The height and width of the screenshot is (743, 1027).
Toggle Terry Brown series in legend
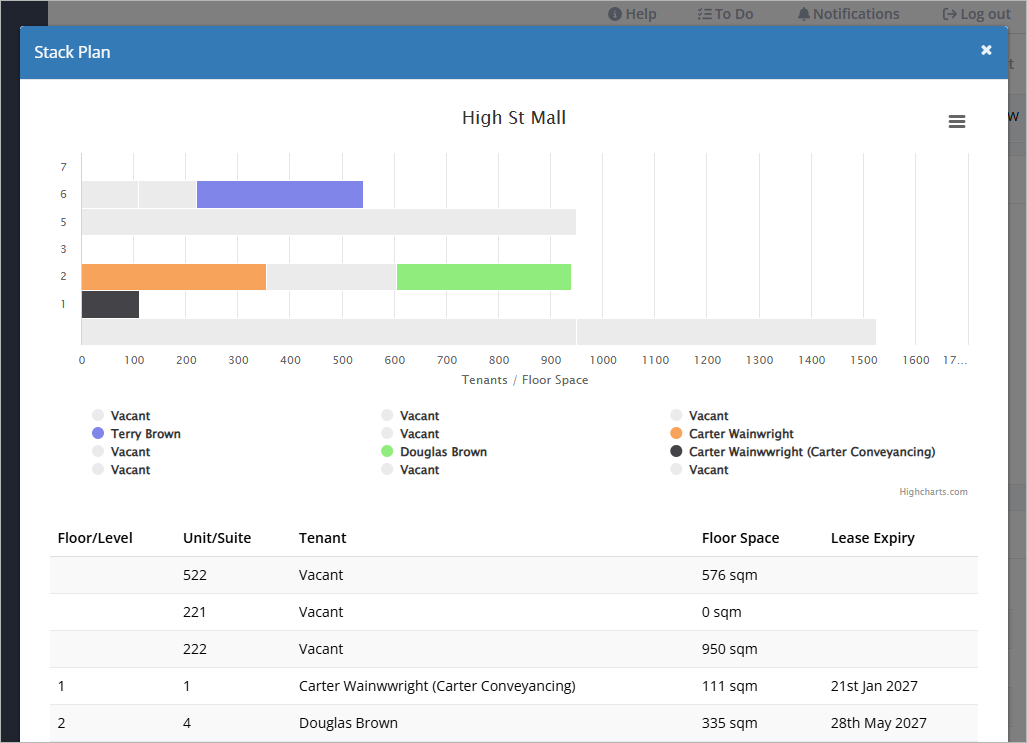[136, 434]
